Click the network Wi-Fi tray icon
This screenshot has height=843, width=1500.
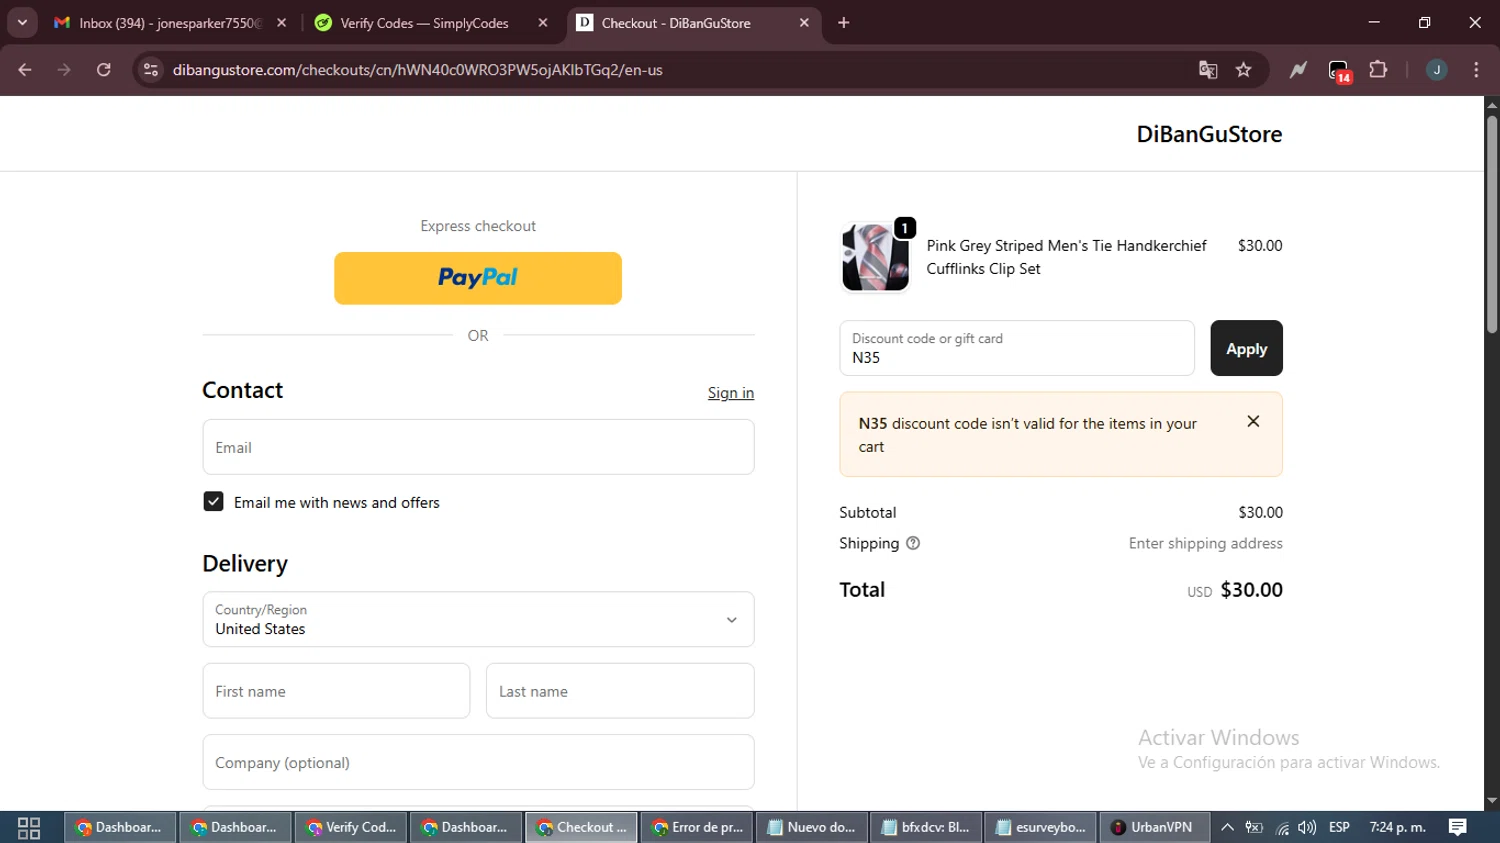(x=1282, y=827)
